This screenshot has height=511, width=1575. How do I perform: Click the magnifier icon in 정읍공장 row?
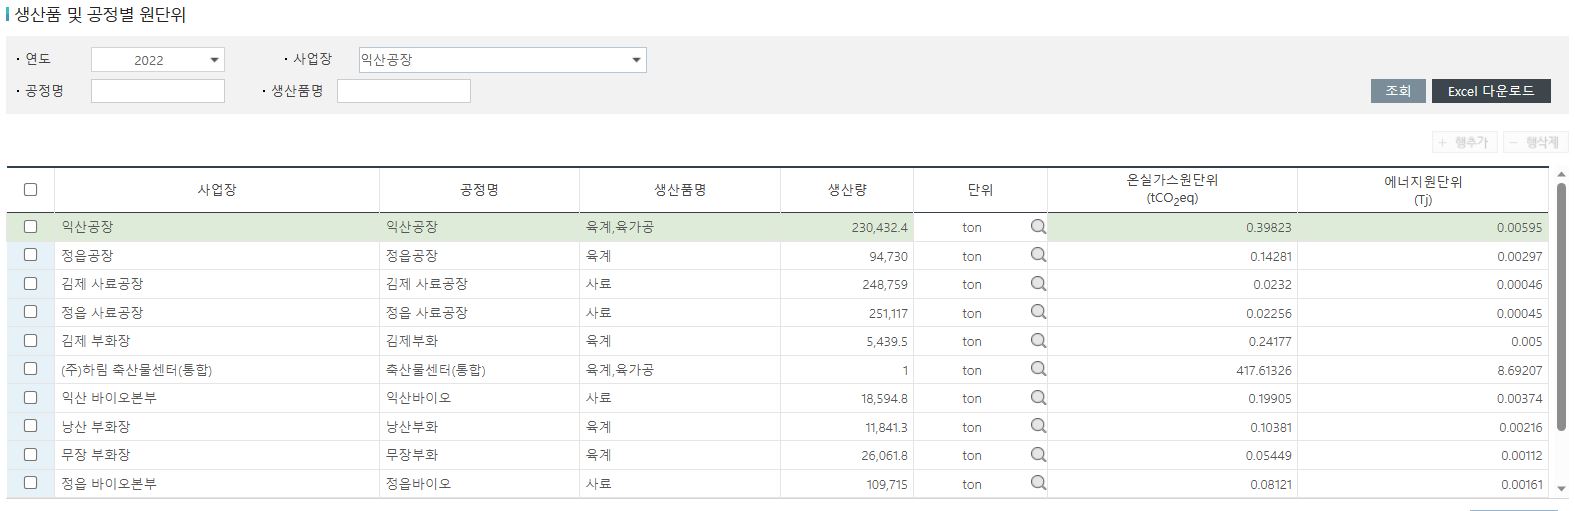1038,255
